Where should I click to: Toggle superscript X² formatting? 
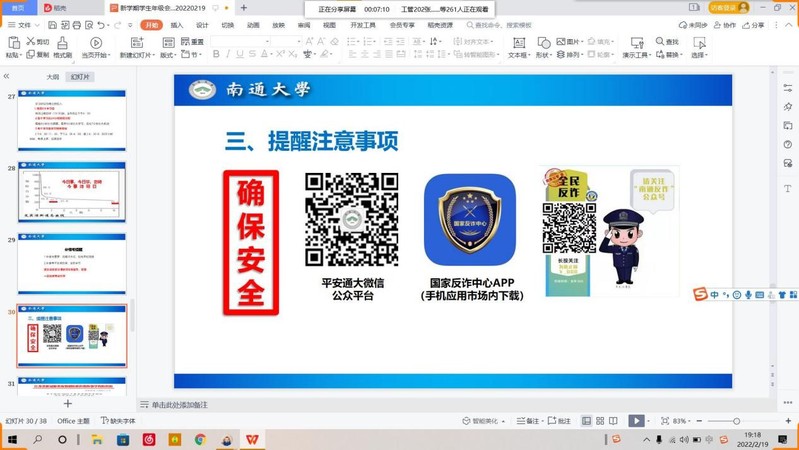coord(280,54)
